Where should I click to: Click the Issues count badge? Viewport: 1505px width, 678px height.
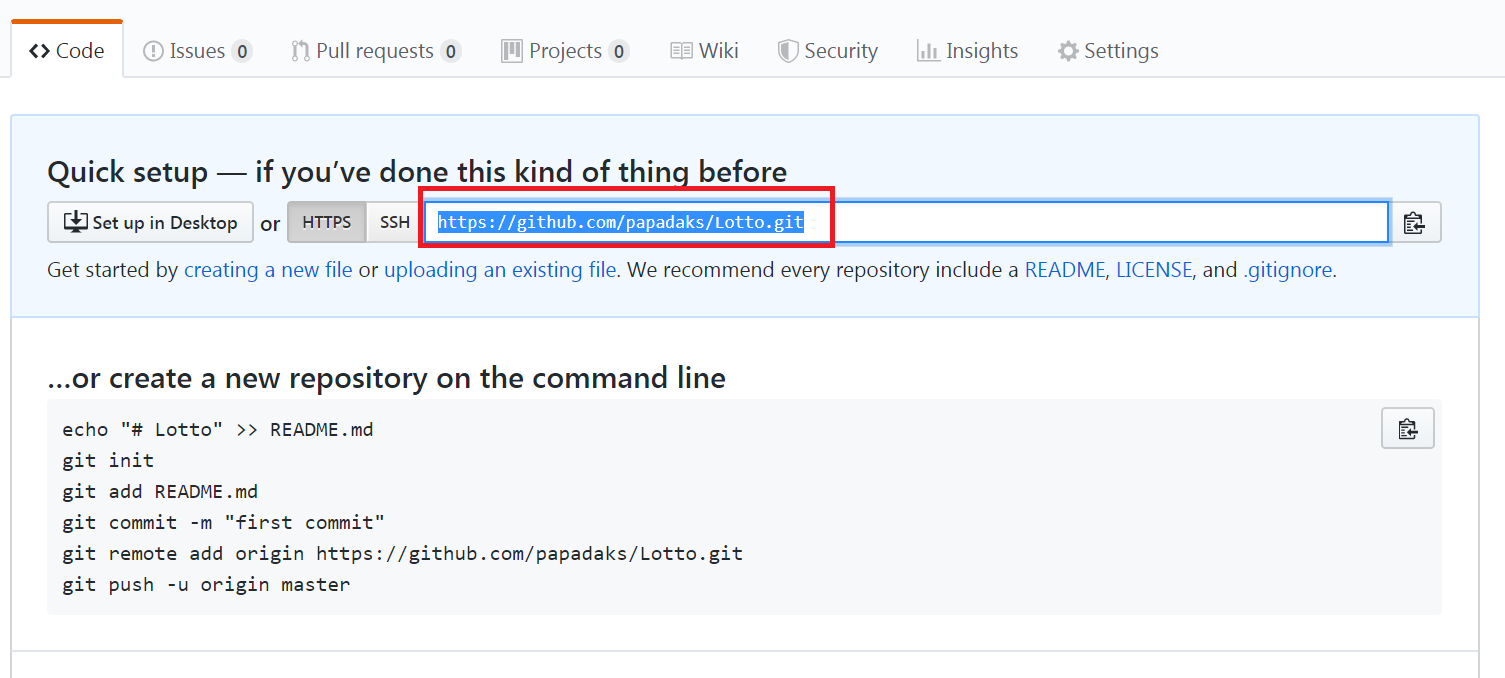[242, 51]
